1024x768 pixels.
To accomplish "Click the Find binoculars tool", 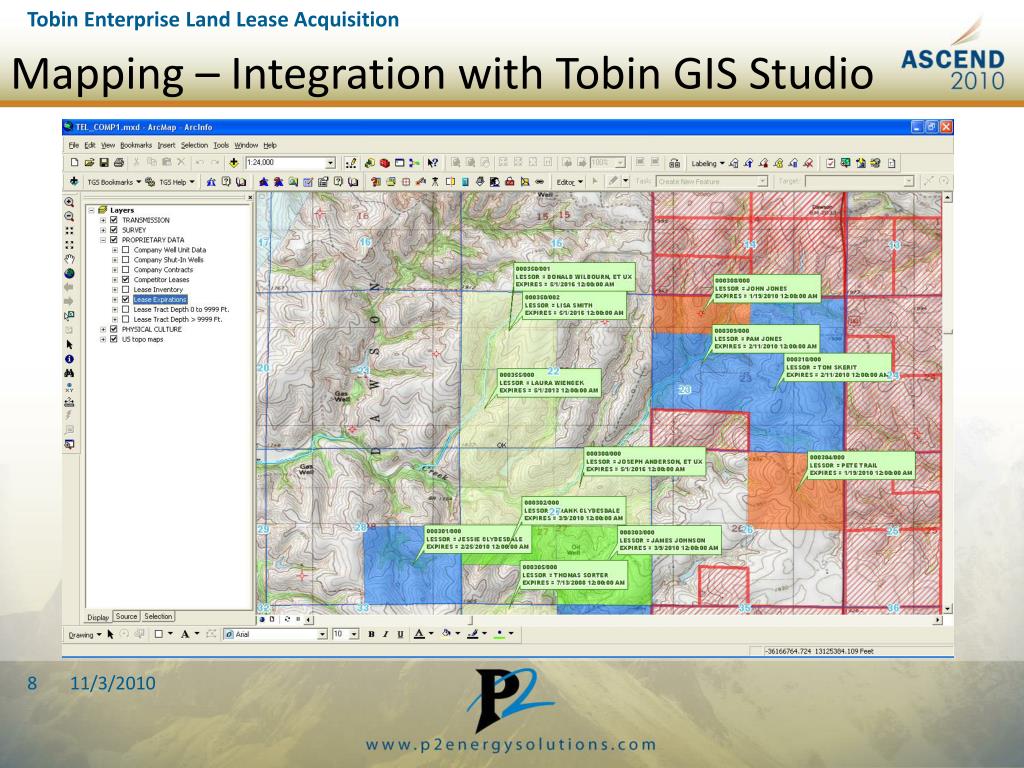I will (x=69, y=373).
